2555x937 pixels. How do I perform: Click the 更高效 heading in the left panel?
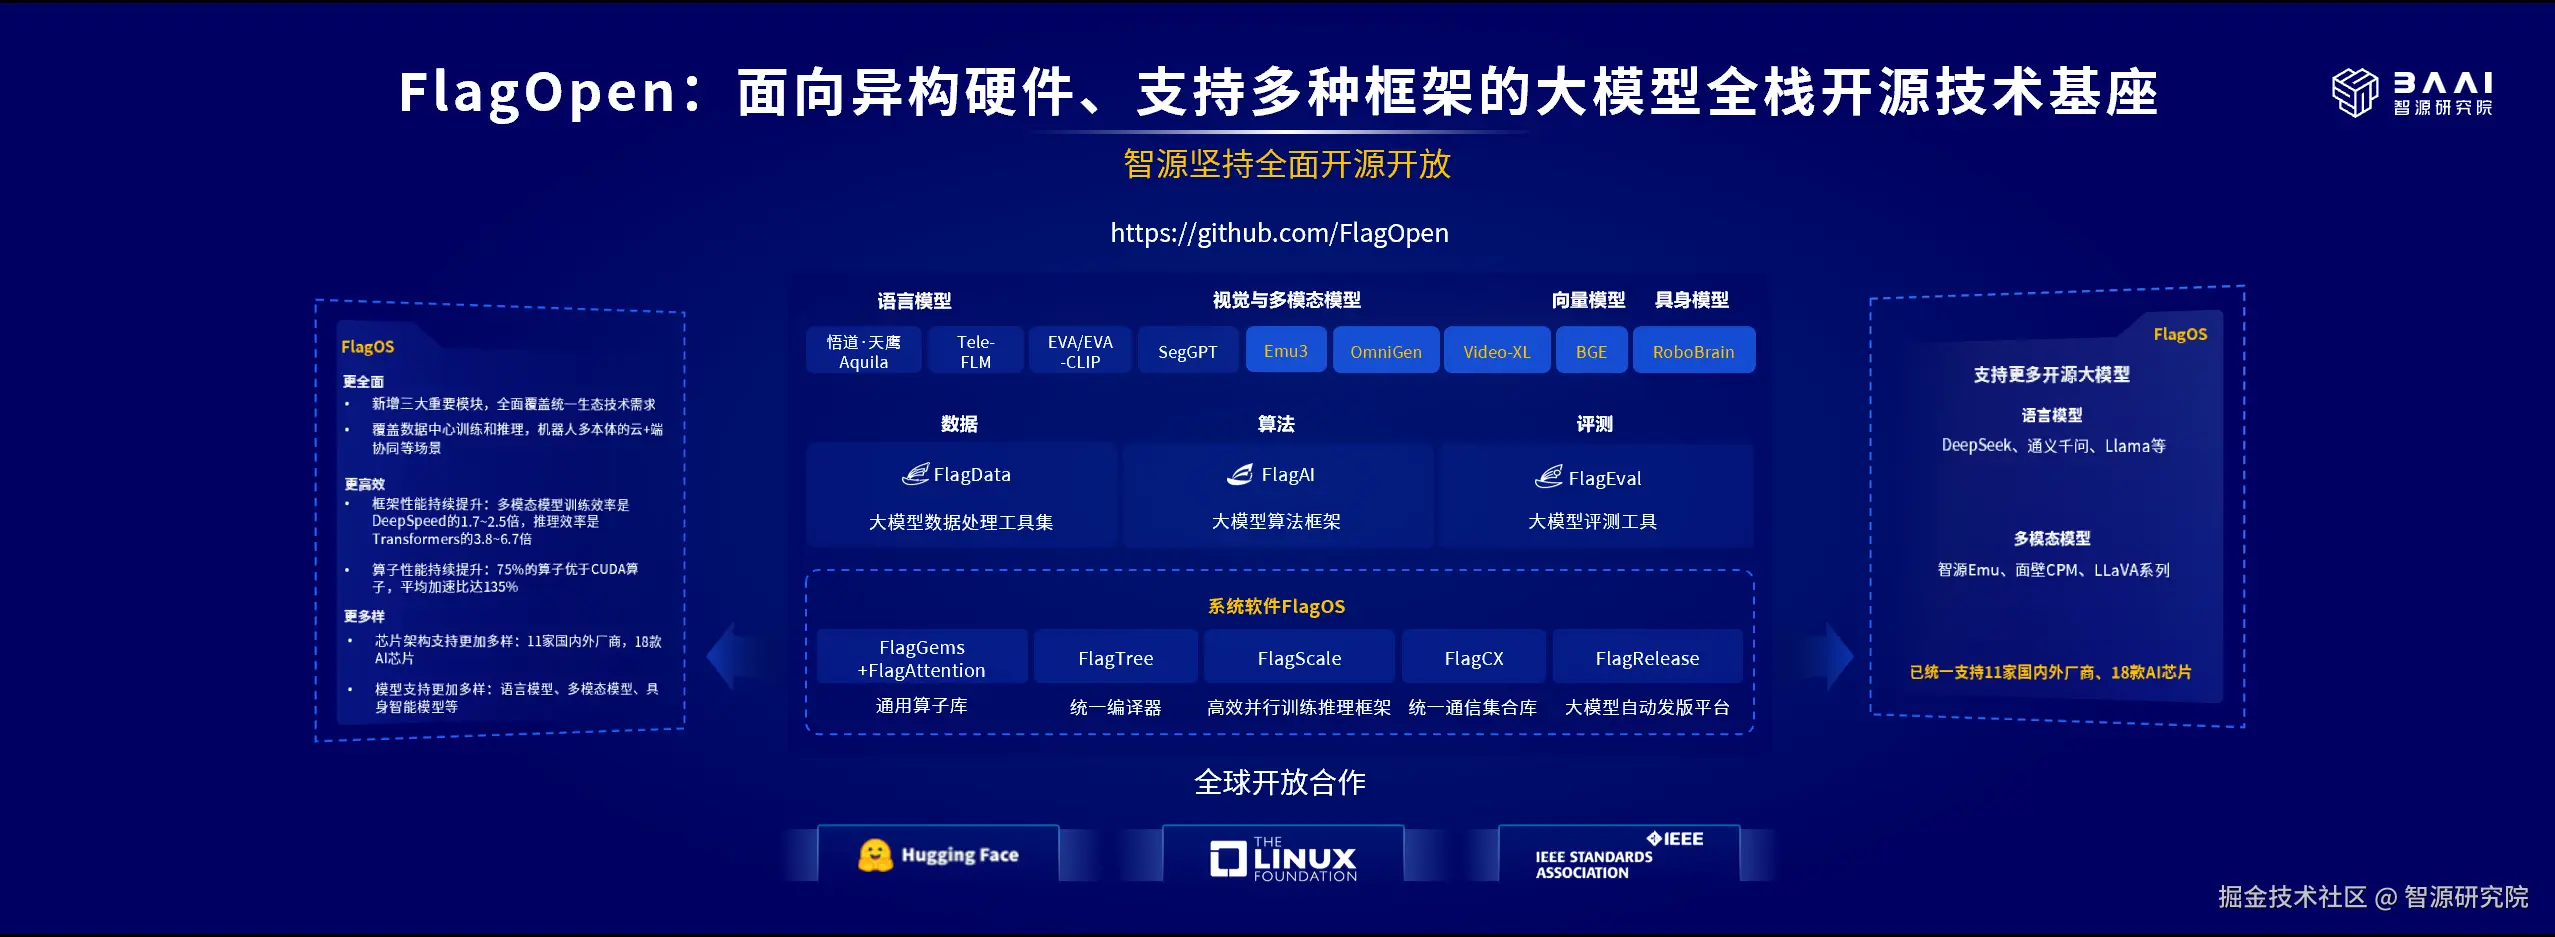(x=364, y=484)
